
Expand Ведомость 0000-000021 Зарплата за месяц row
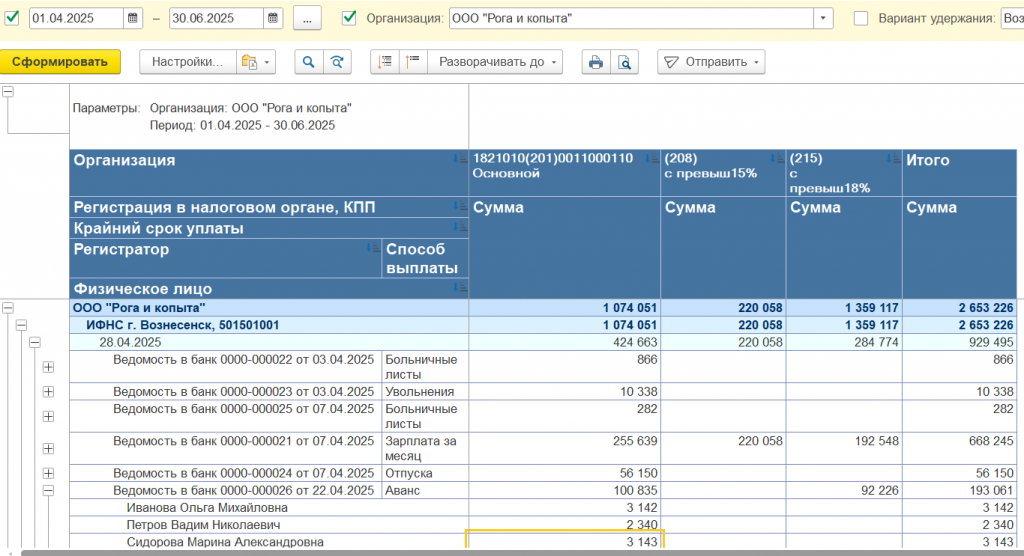click(x=48, y=448)
